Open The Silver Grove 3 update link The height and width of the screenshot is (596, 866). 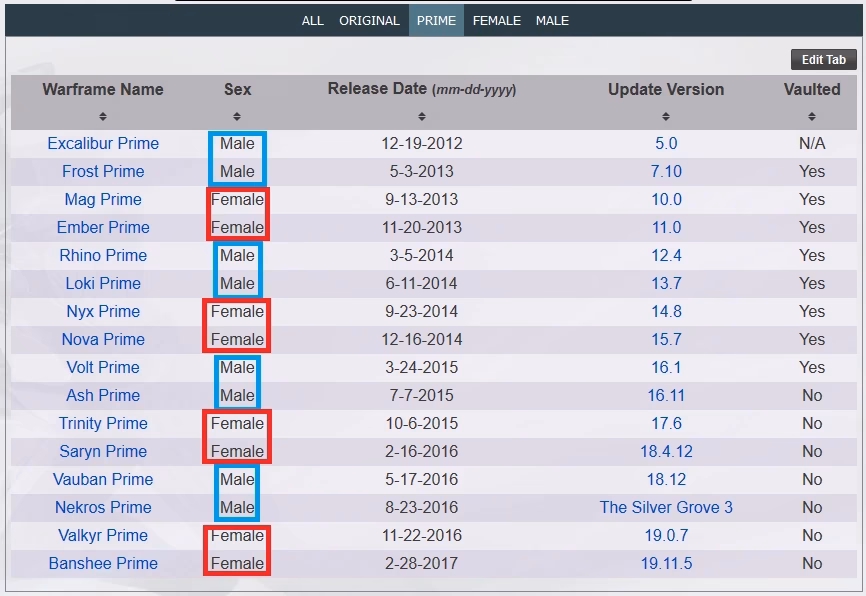(x=666, y=507)
